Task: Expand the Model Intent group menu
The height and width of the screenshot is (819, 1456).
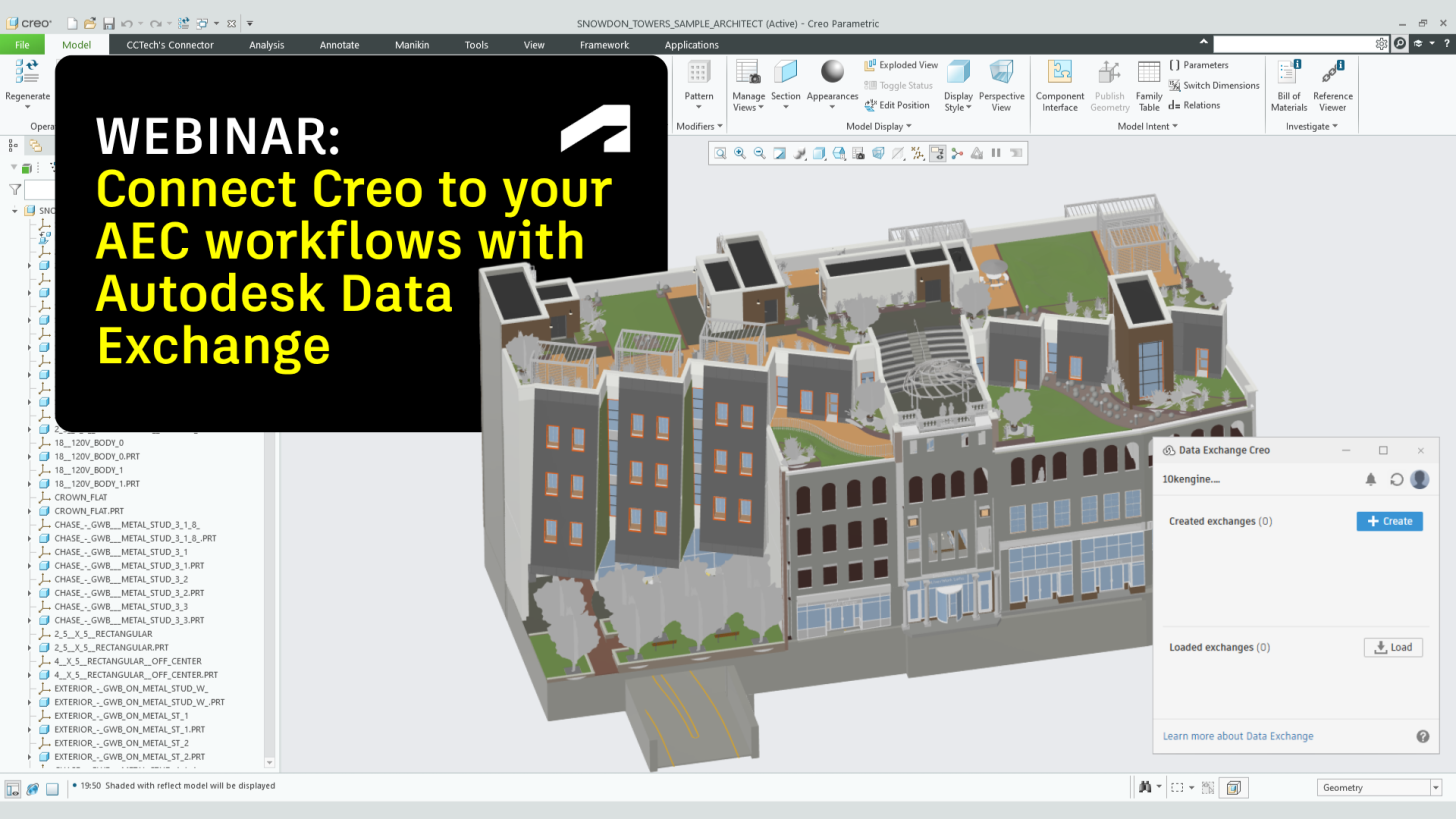Action: (x=1147, y=126)
